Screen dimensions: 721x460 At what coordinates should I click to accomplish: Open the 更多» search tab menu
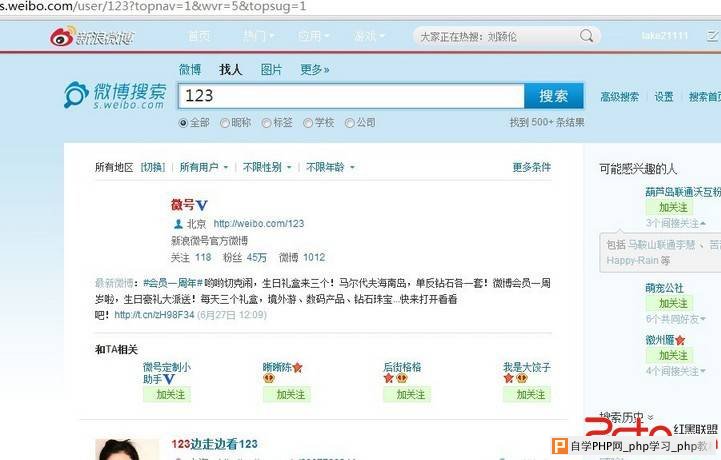pos(315,69)
